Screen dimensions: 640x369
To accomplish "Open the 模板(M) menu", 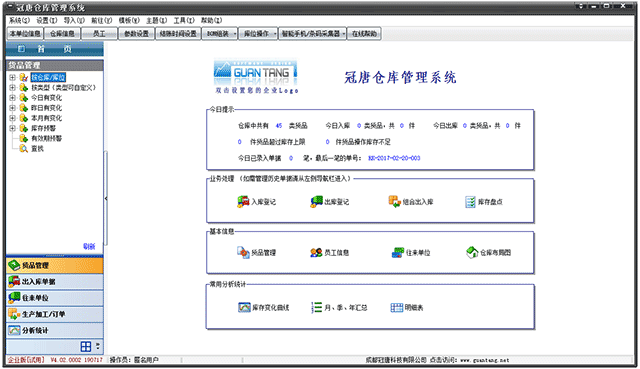I will click(129, 20).
